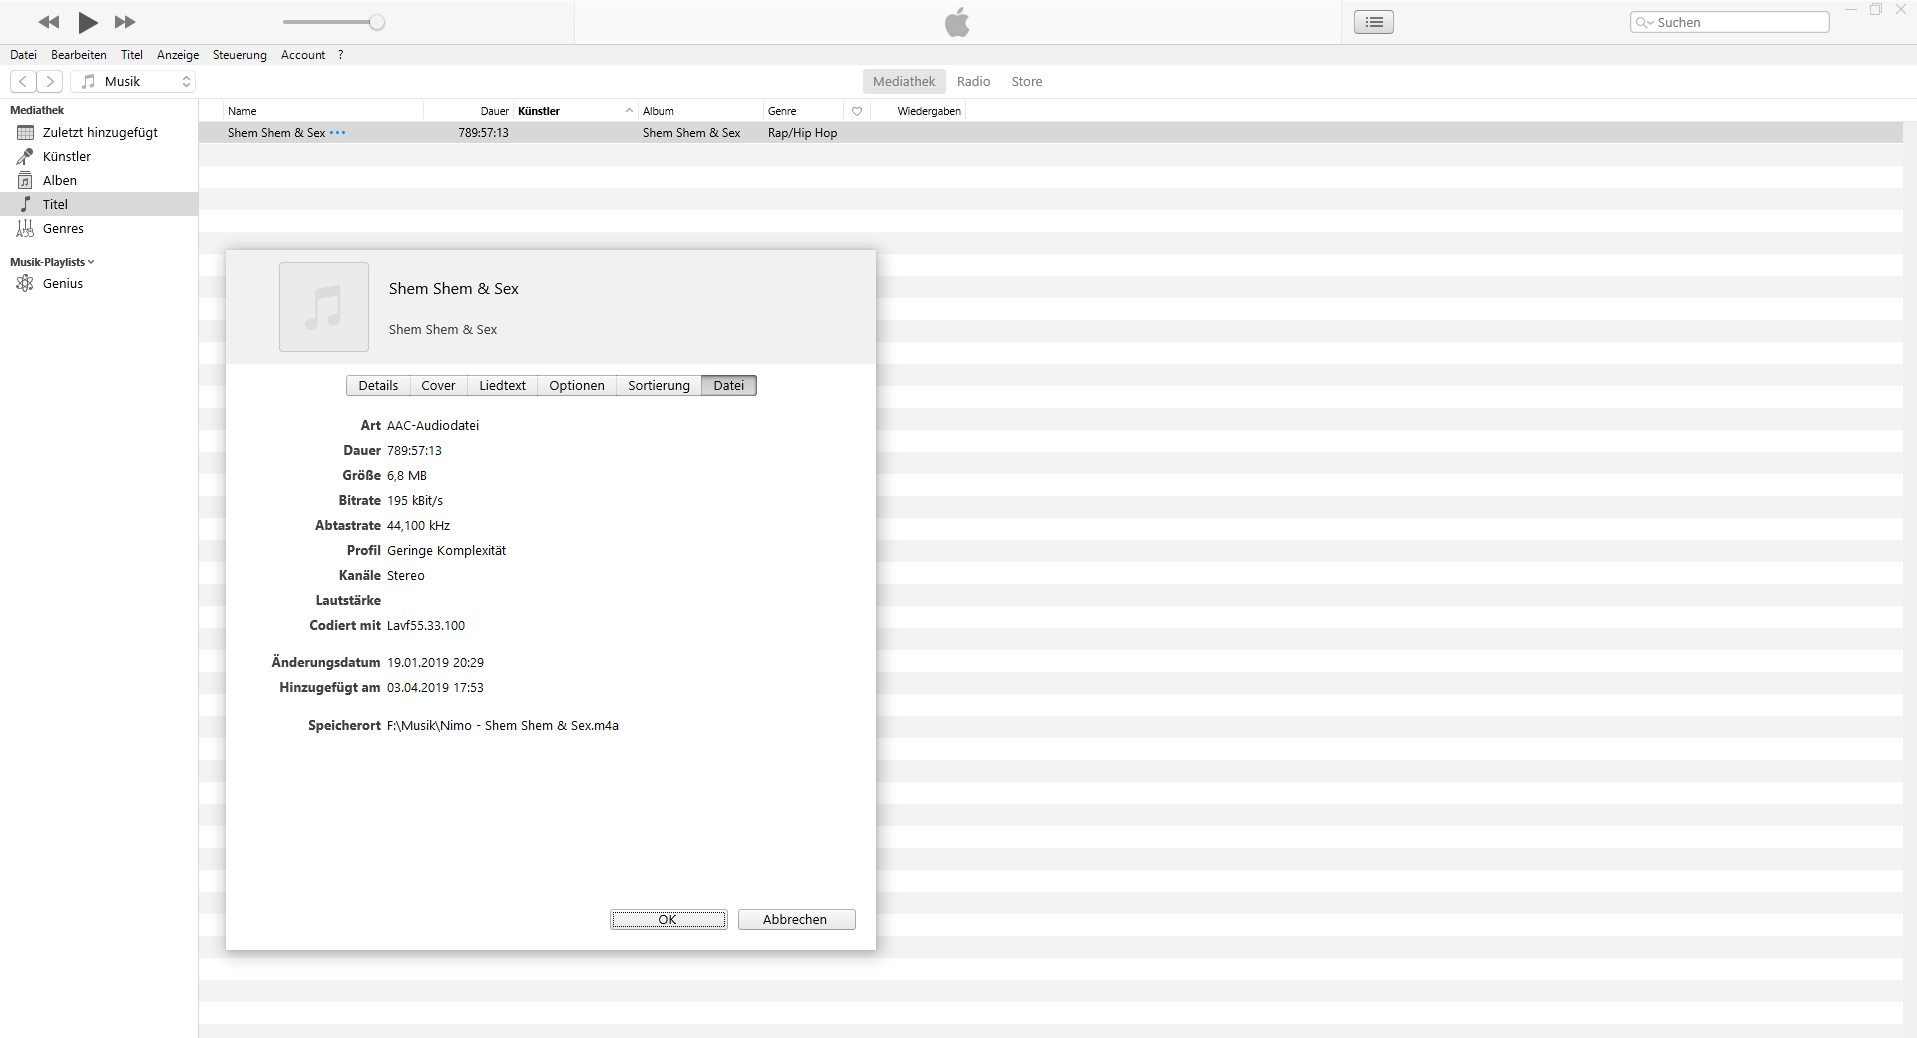This screenshot has width=1917, height=1038.
Task: Open the Bearbeiten menu
Action: click(x=79, y=55)
